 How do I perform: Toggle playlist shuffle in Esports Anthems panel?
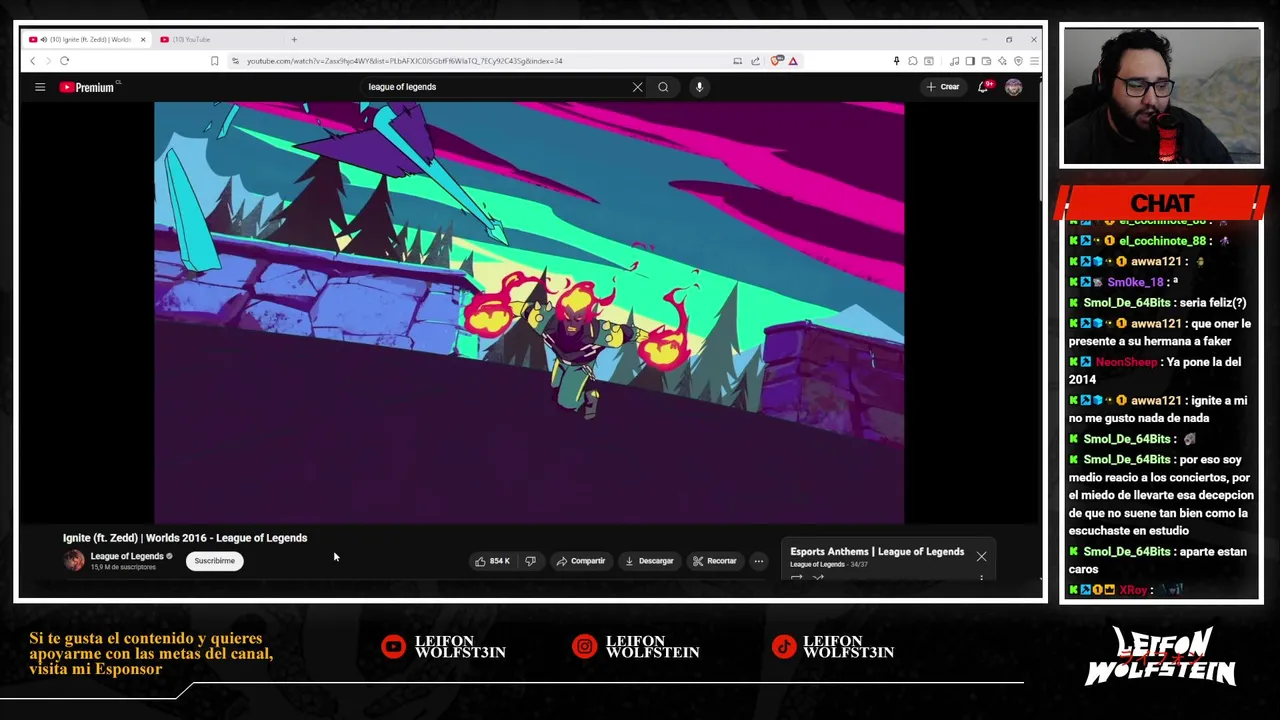tap(819, 578)
